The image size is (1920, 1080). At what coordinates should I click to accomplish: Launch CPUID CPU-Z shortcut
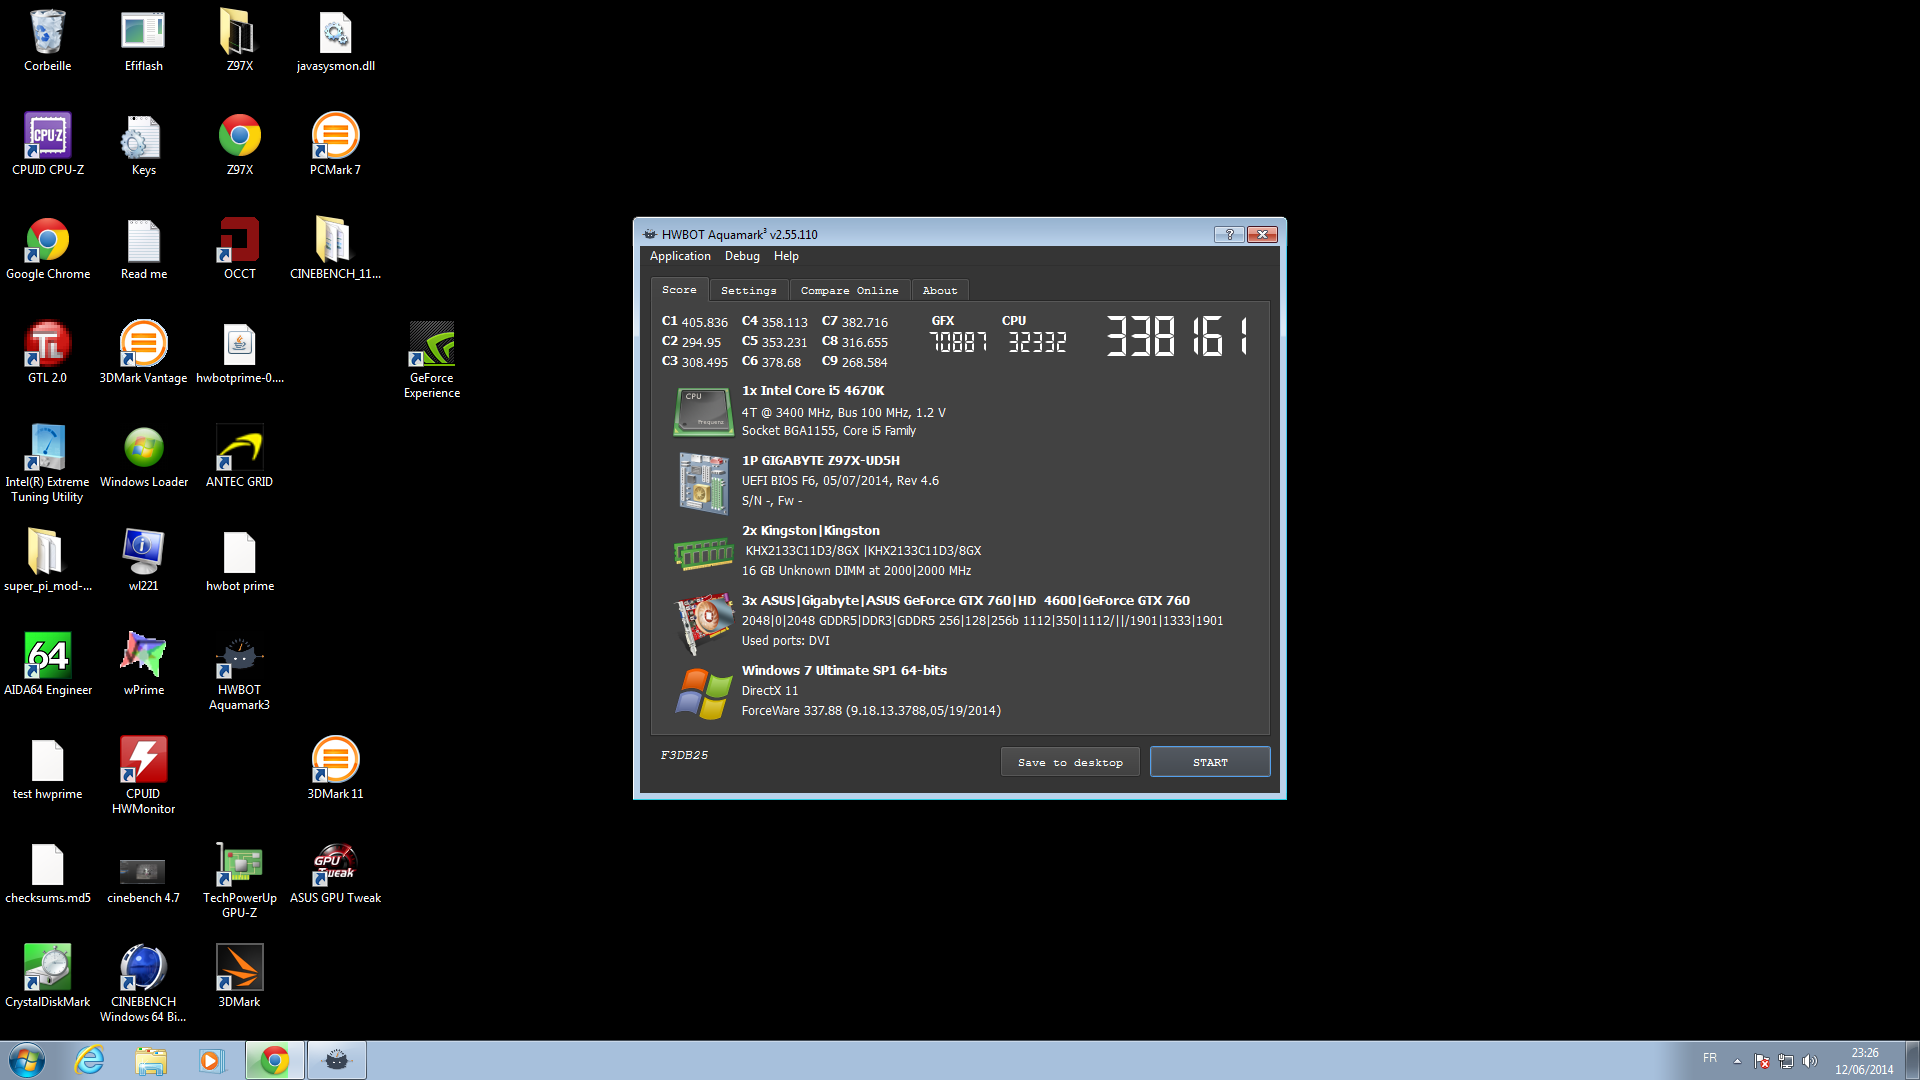click(x=47, y=144)
